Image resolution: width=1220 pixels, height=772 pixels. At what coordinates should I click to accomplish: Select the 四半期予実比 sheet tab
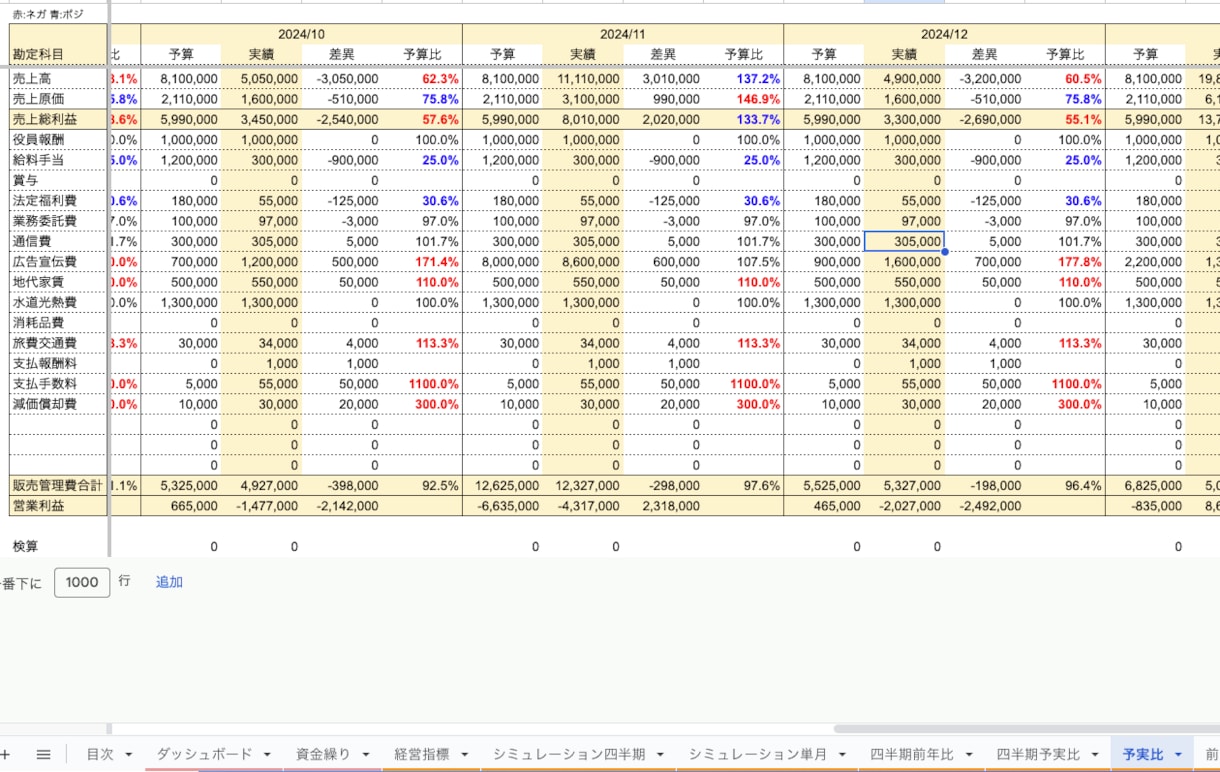(1038, 755)
